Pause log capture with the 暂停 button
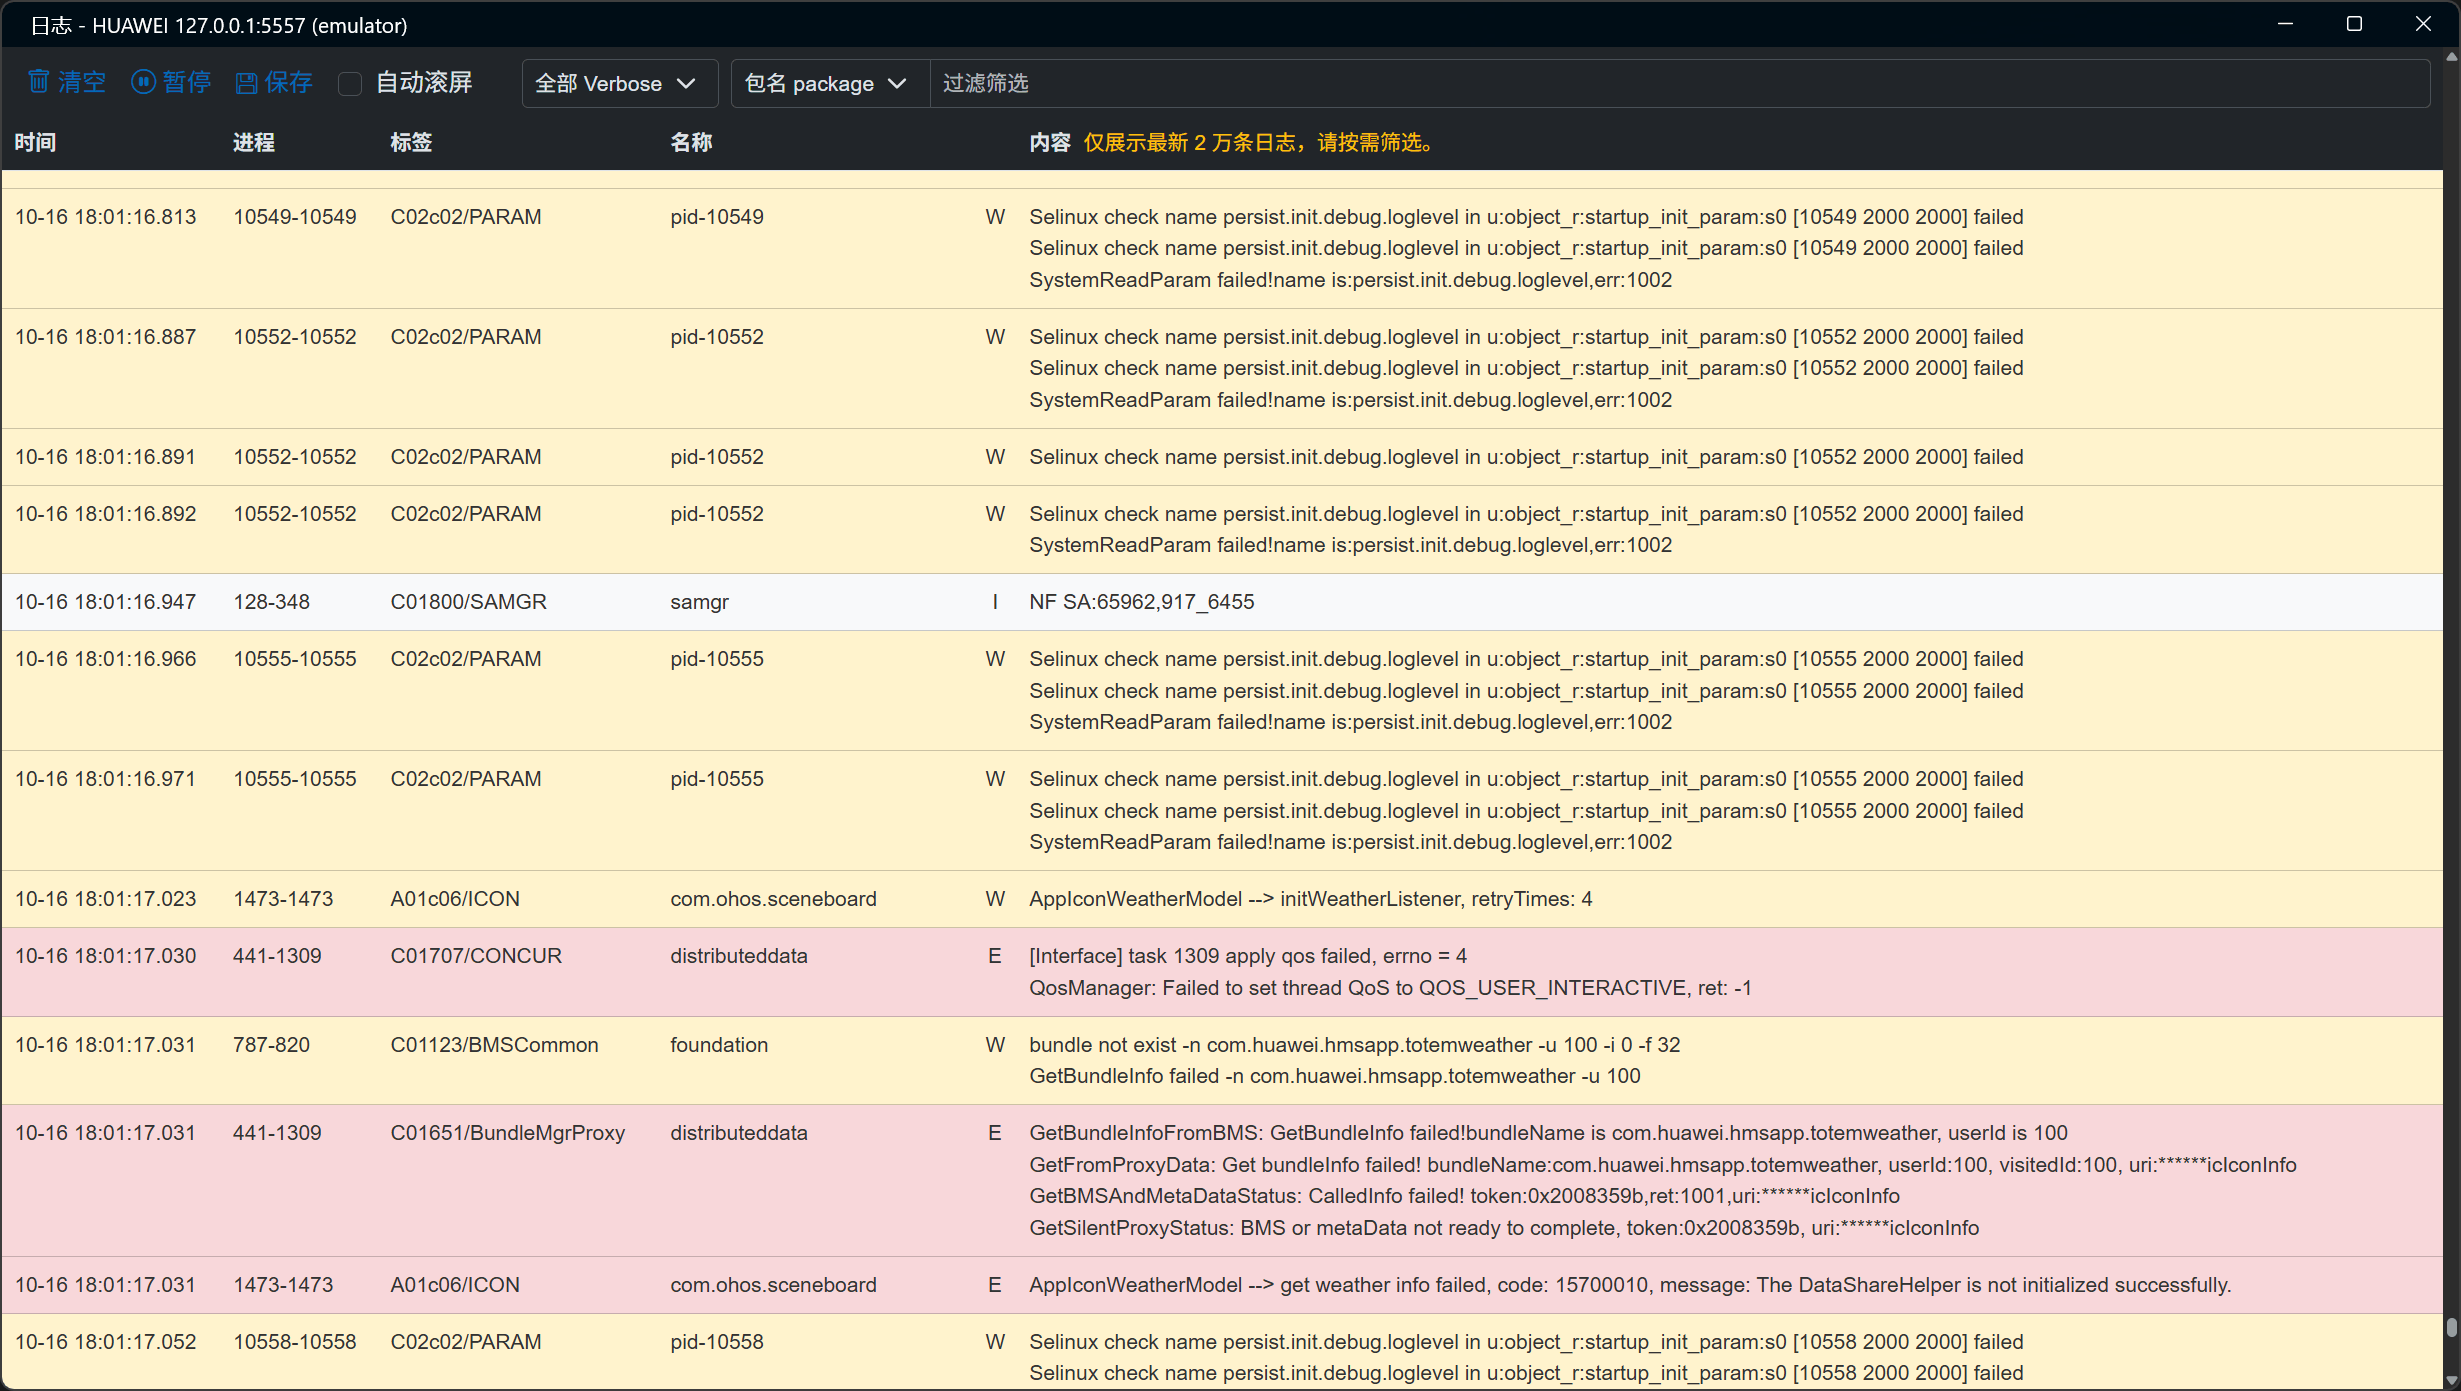 (171, 83)
